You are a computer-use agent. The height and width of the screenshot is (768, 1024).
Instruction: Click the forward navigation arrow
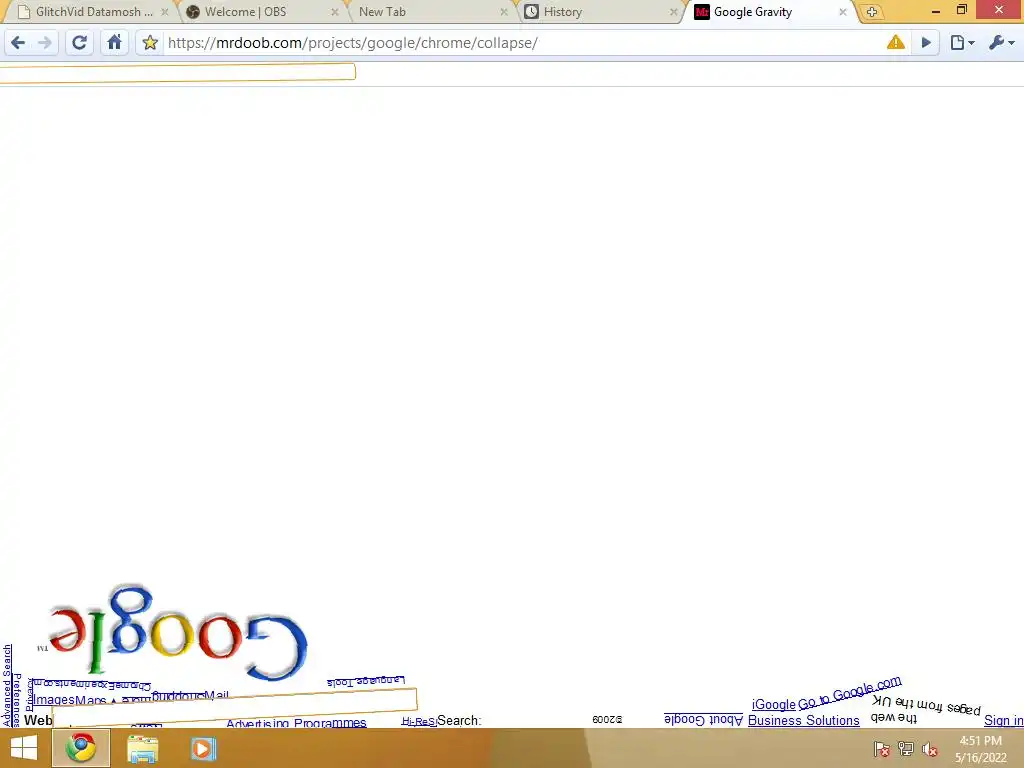click(45, 43)
